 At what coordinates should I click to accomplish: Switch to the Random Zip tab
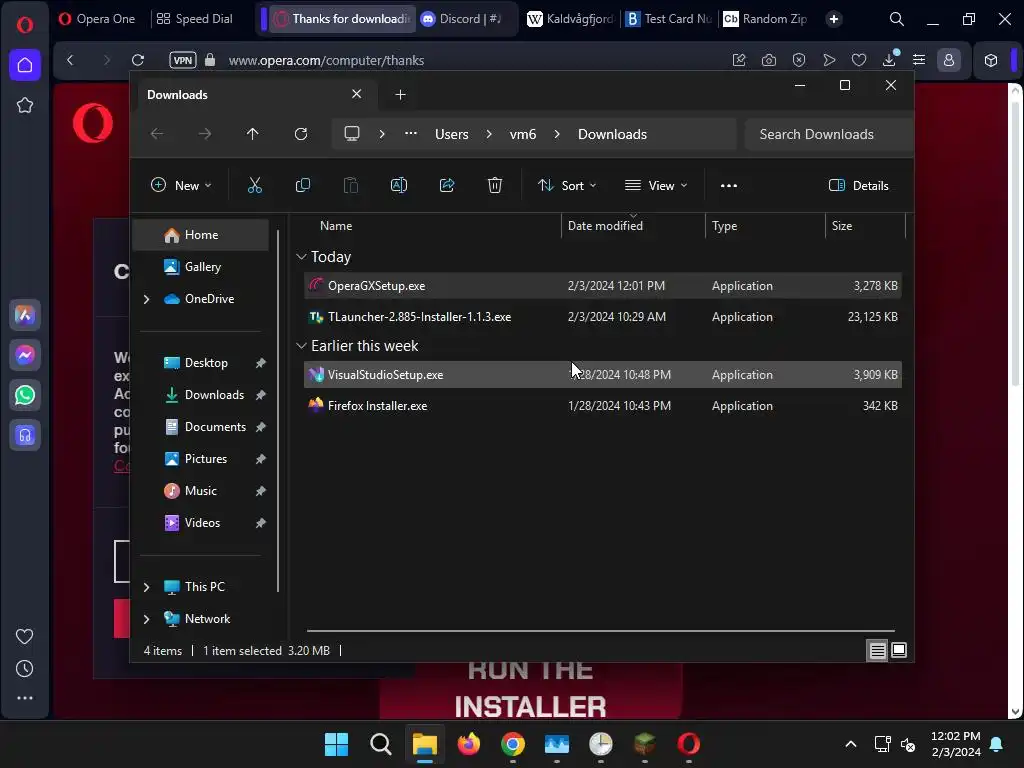tap(765, 19)
